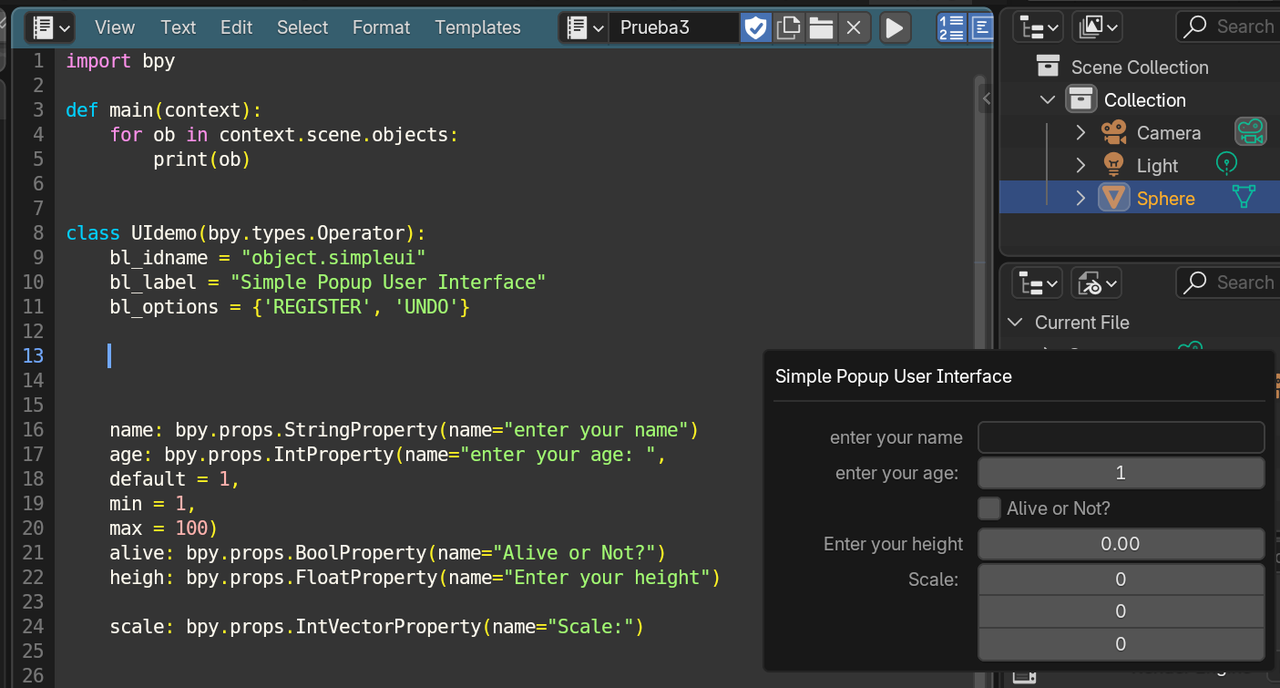Select Scene Collection in the Outliner
Screen dimensions: 1280x688
point(1139,67)
